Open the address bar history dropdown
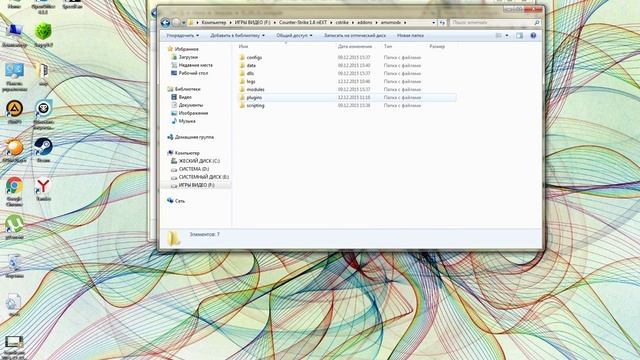Screen dimensions: 640x360 [x=433, y=23]
